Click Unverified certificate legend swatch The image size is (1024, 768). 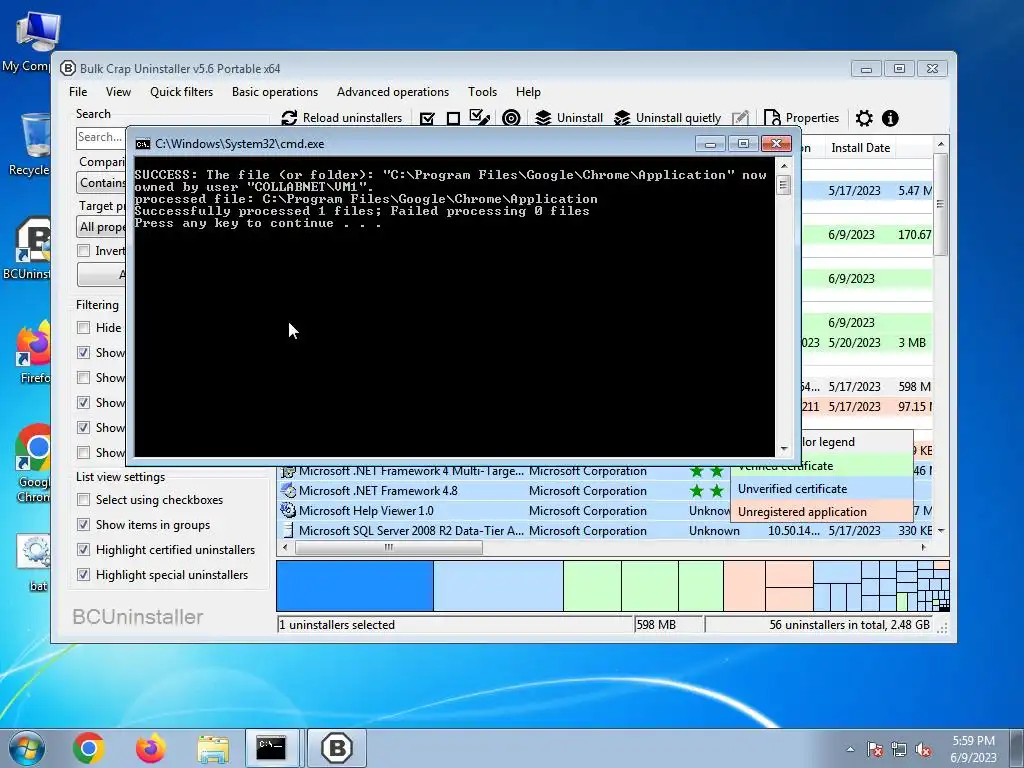tap(822, 488)
